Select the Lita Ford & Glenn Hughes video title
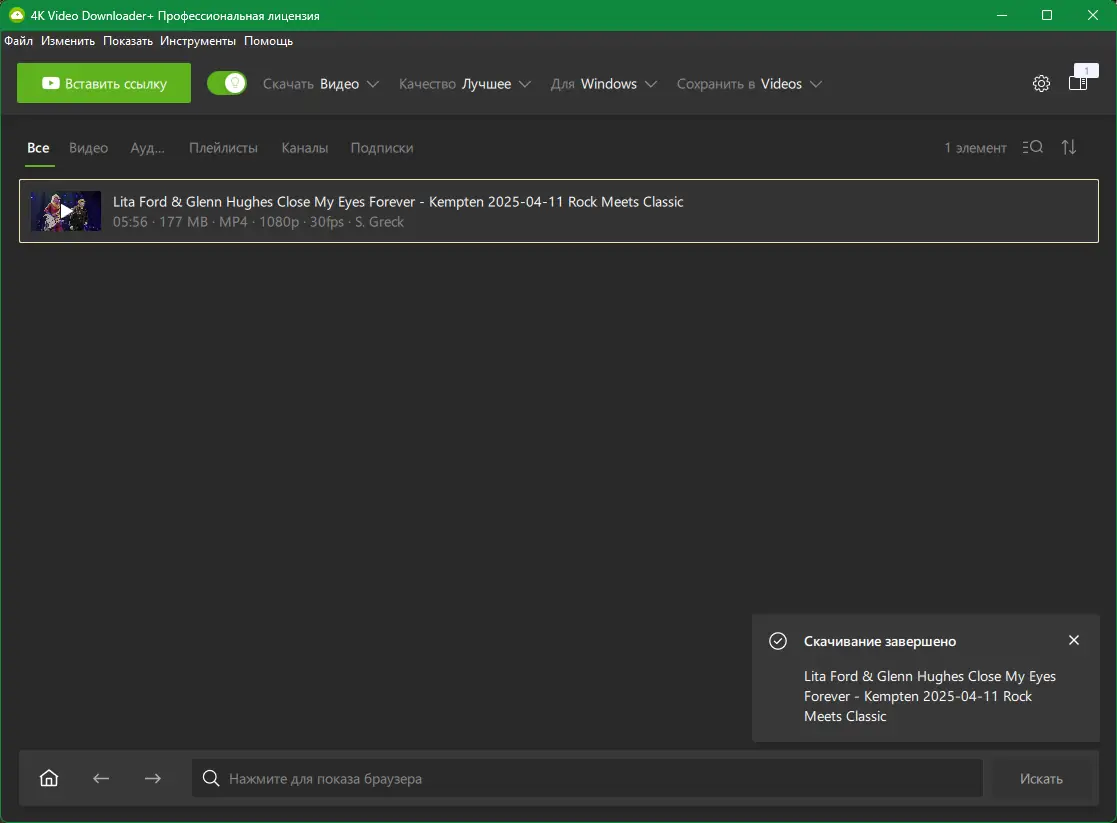The width and height of the screenshot is (1117, 823). [398, 202]
